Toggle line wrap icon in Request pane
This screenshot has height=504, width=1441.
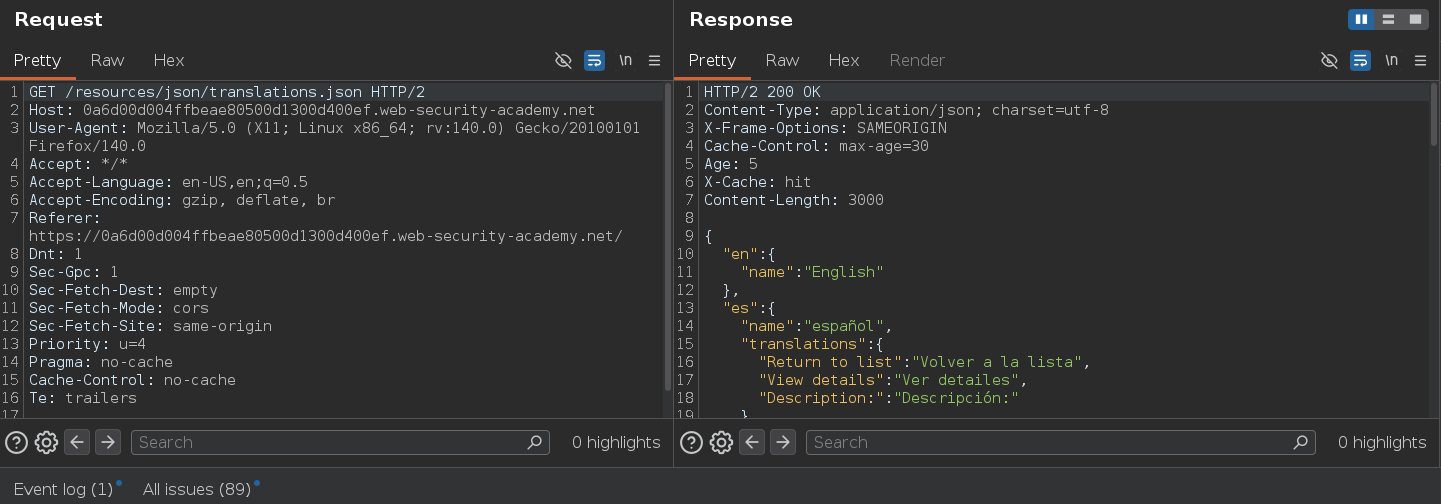coord(594,61)
